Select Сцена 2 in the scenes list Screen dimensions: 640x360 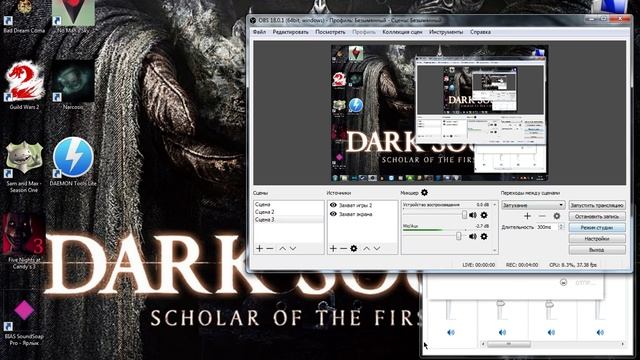pyautogui.click(x=289, y=212)
